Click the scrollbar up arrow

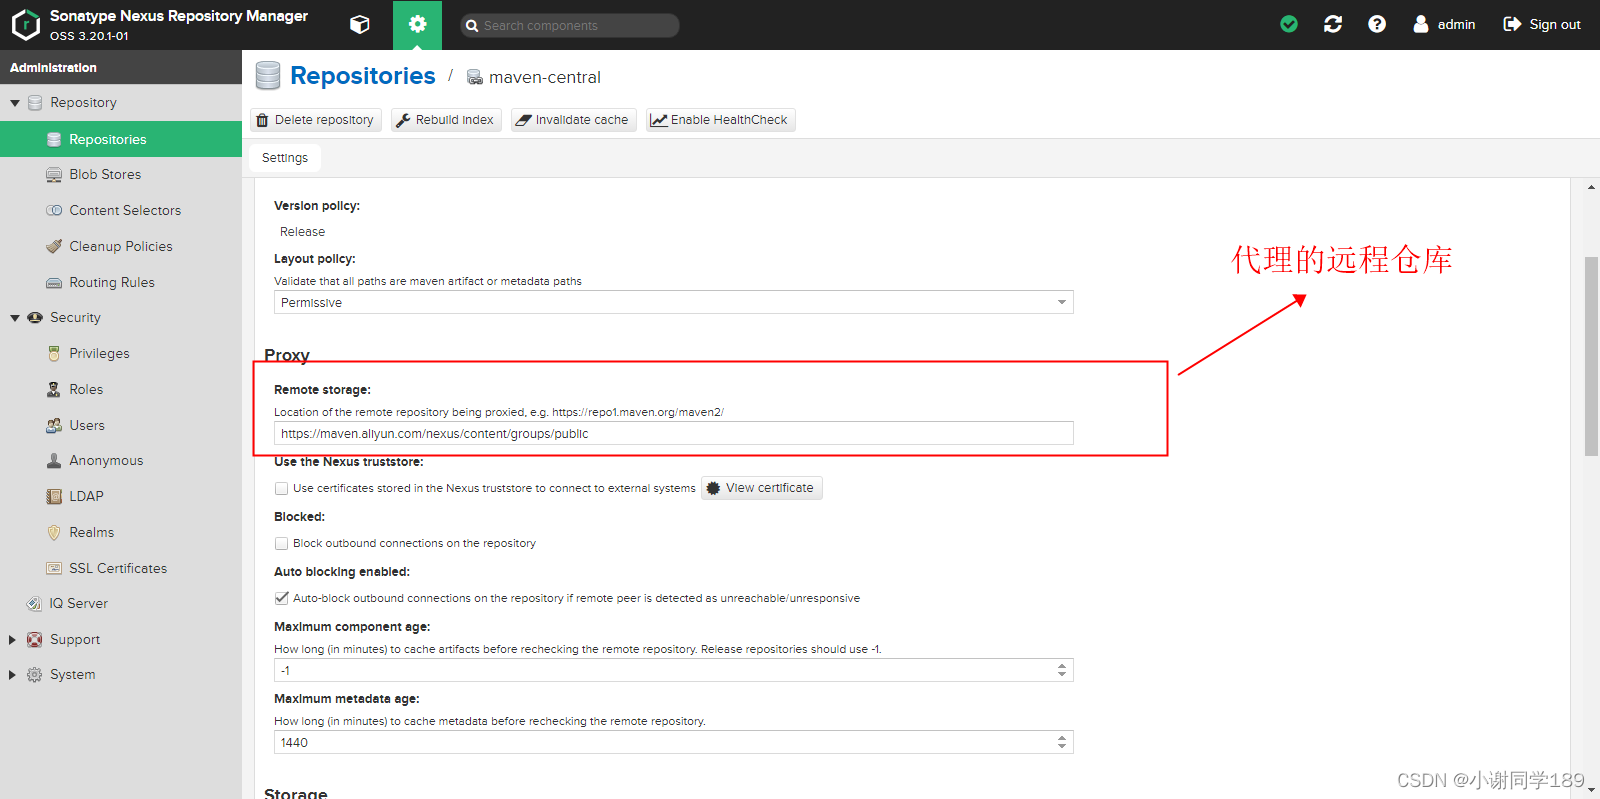tap(1591, 187)
